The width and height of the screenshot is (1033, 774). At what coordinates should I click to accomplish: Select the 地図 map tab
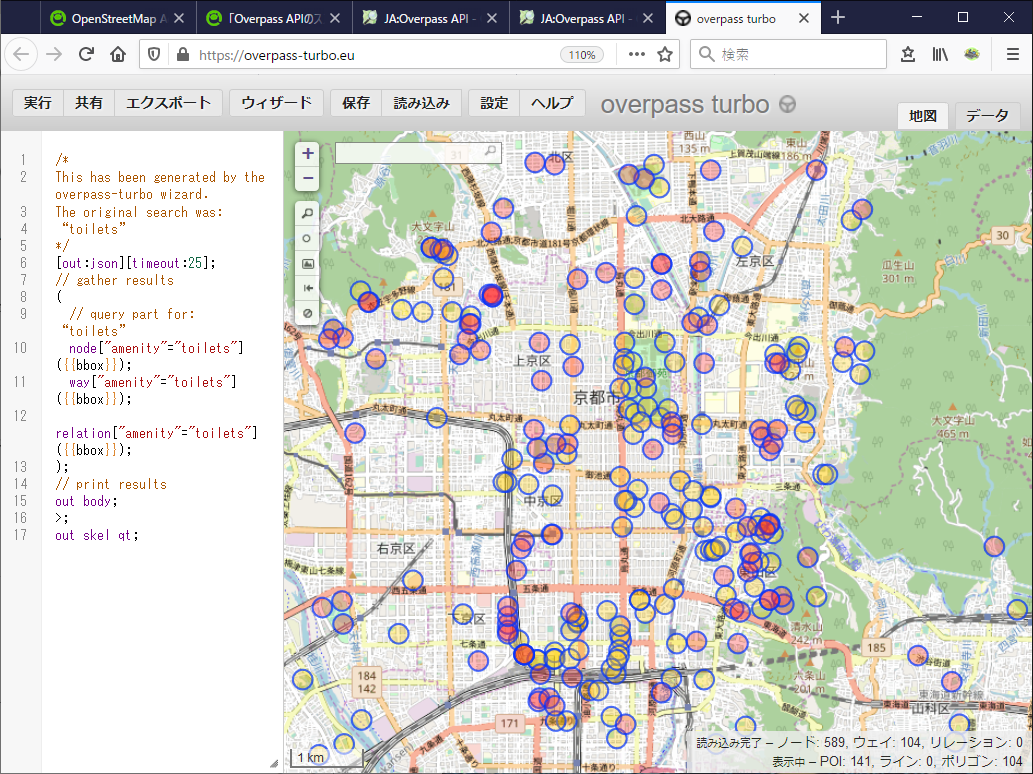tap(923, 116)
